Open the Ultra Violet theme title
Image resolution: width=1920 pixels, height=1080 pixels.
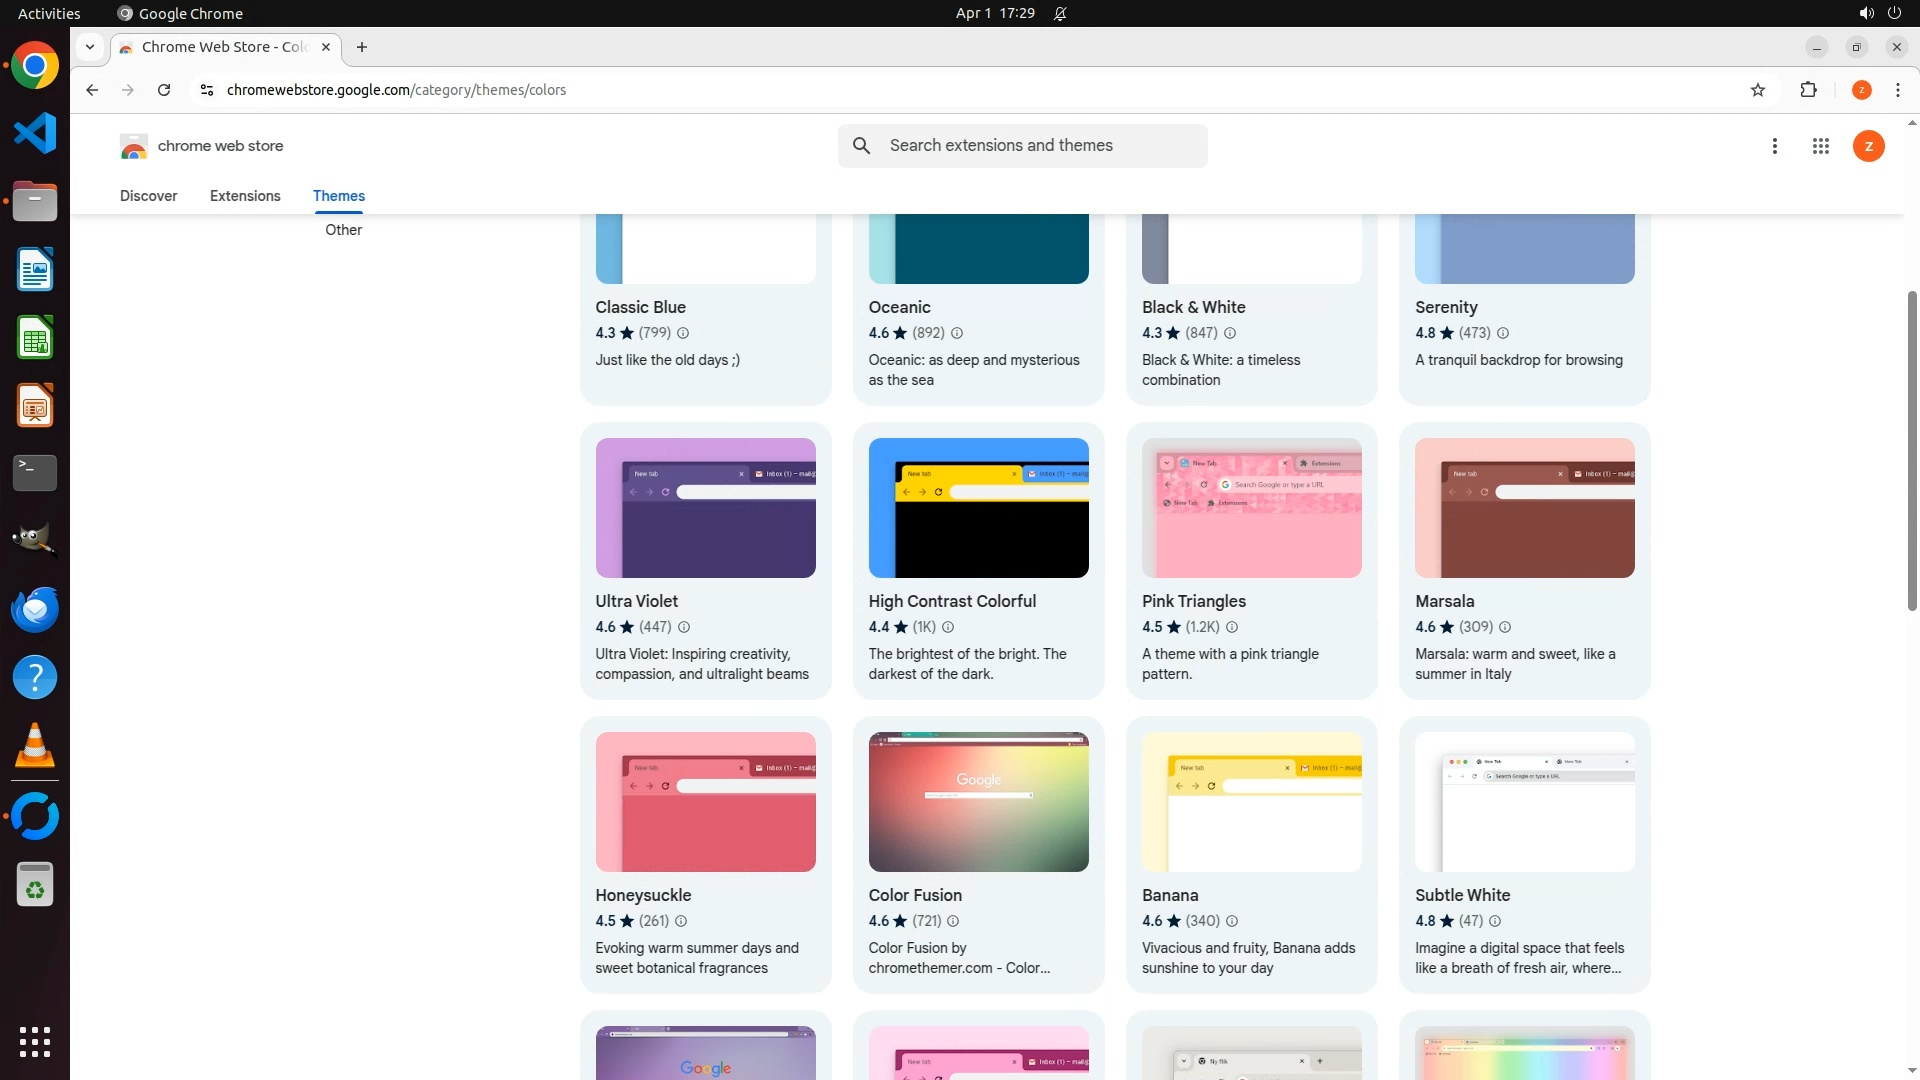(x=636, y=601)
